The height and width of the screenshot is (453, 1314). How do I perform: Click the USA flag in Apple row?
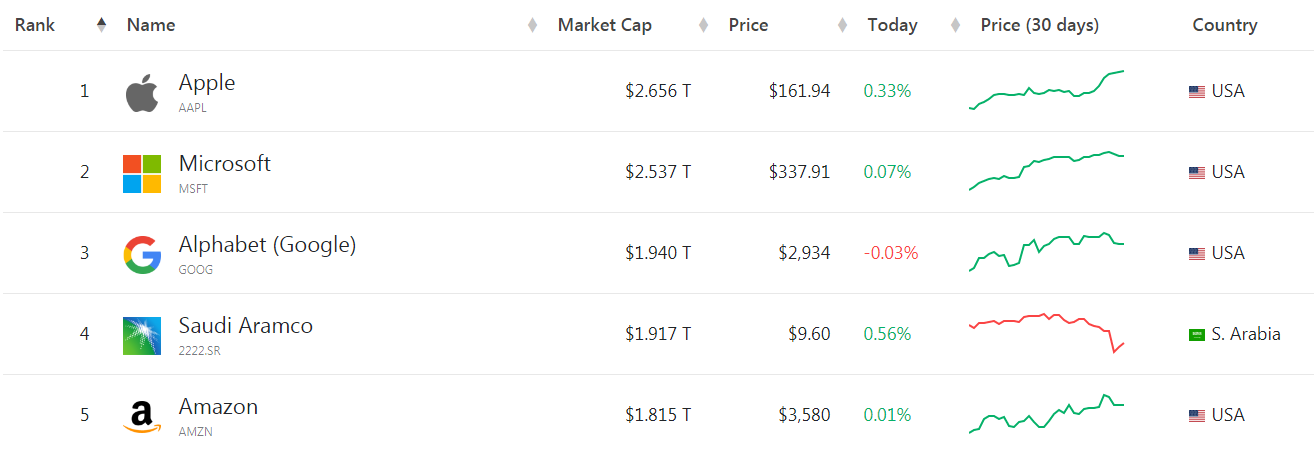coord(1196,92)
